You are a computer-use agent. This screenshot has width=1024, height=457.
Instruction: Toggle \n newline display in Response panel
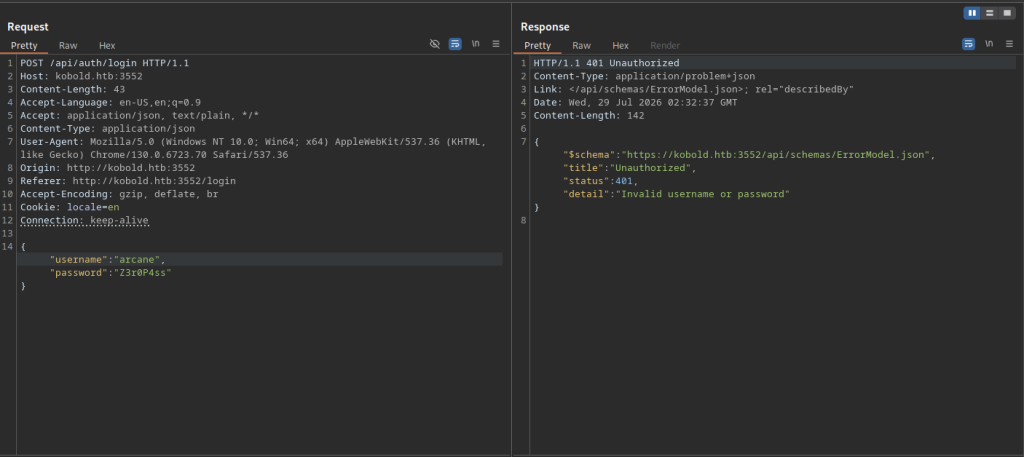(x=989, y=44)
